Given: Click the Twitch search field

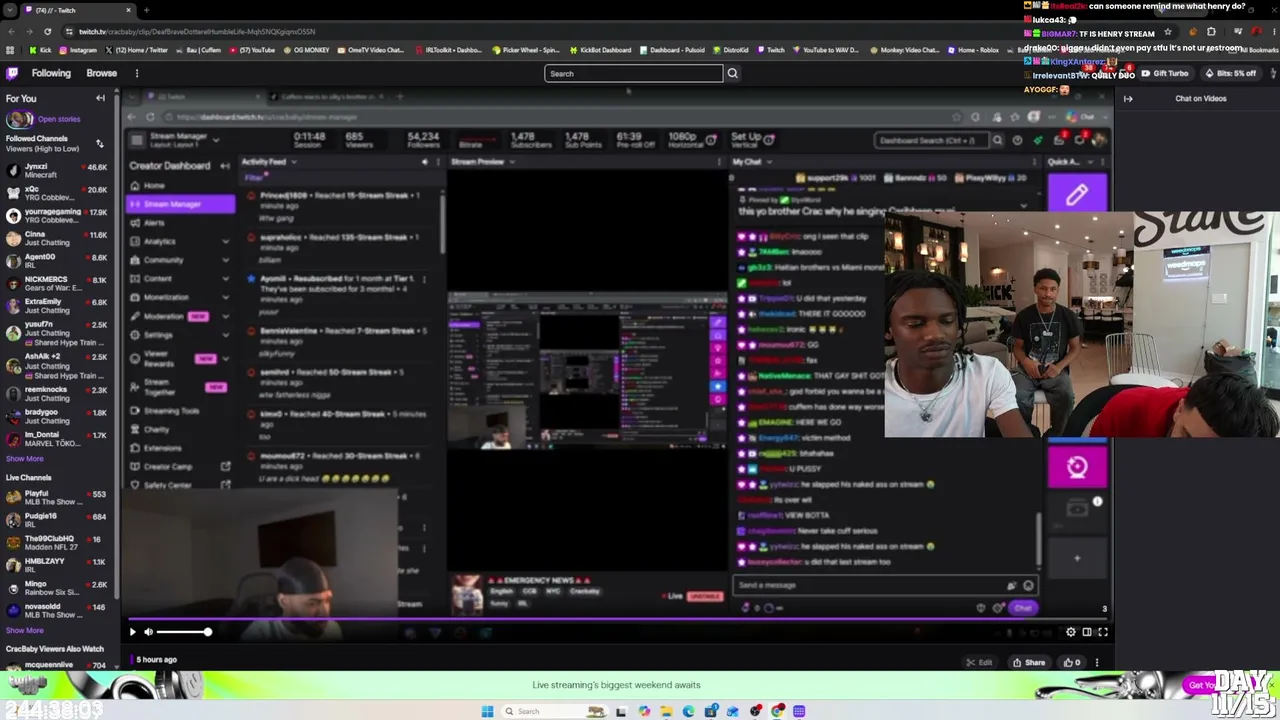Looking at the screenshot, I should tap(633, 73).
